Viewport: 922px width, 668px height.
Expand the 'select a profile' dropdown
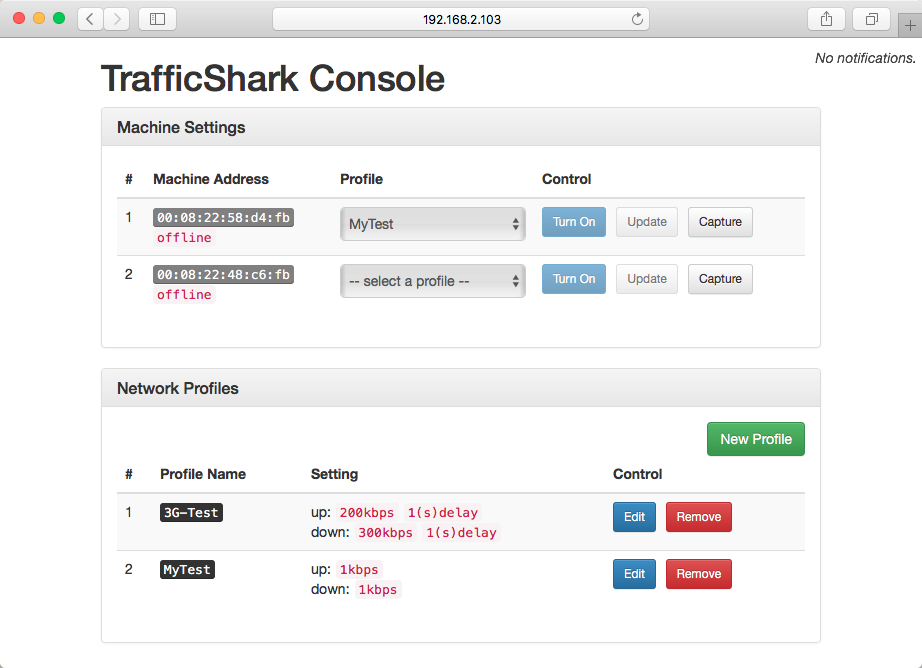432,281
